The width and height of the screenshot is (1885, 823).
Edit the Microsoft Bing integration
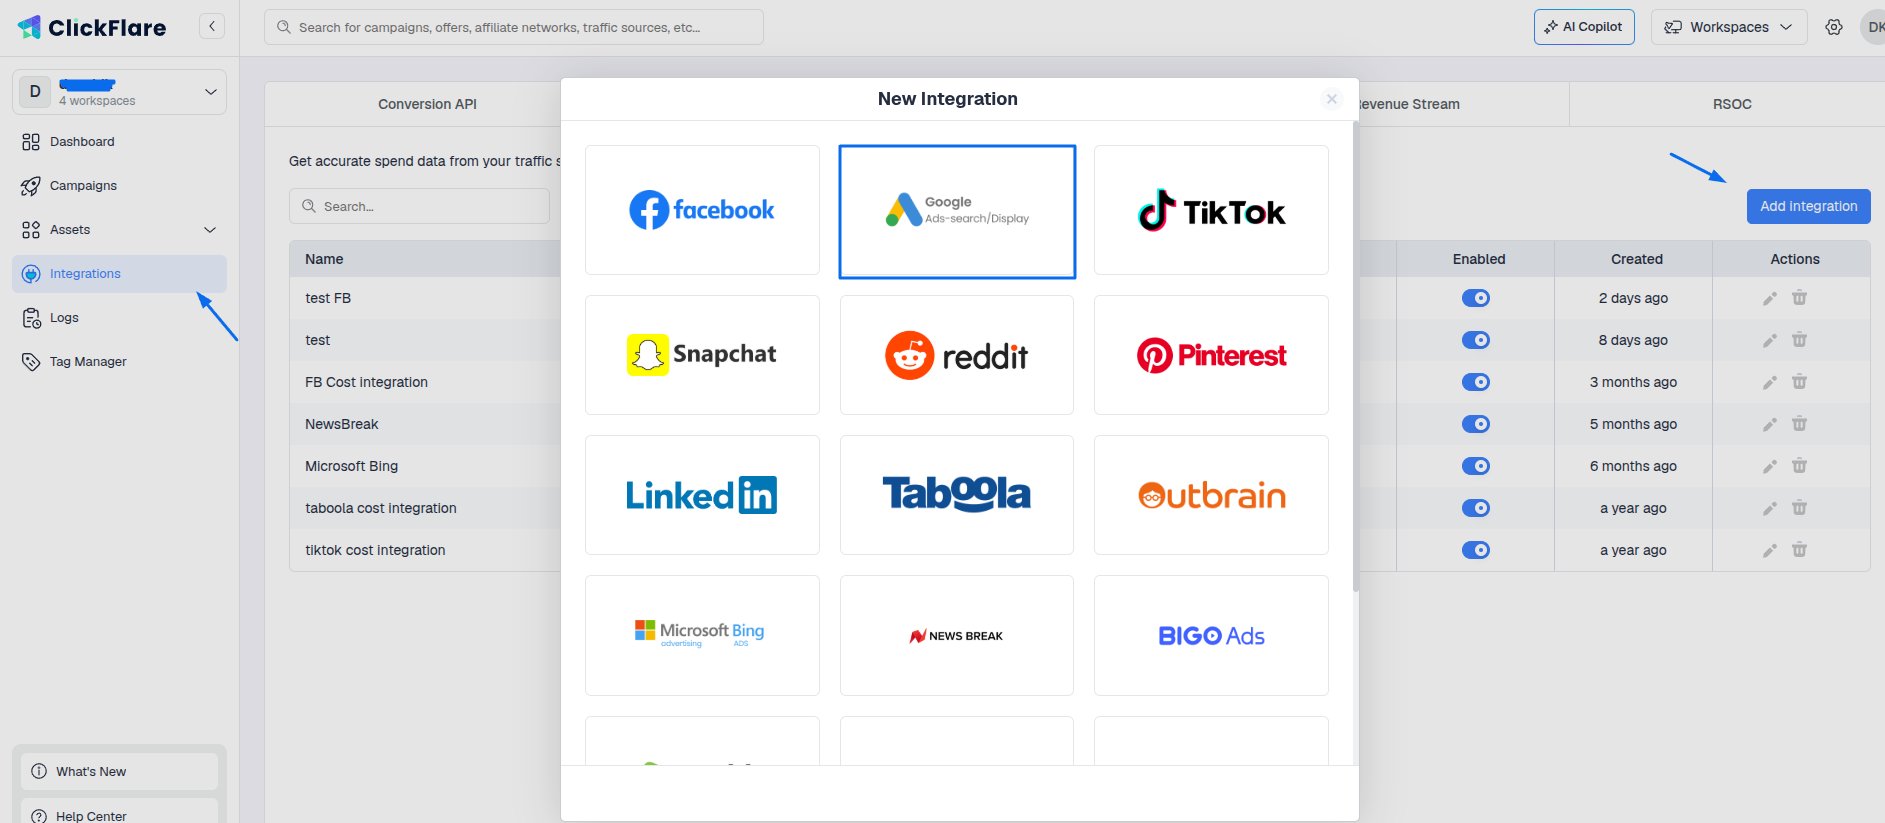click(x=1770, y=466)
